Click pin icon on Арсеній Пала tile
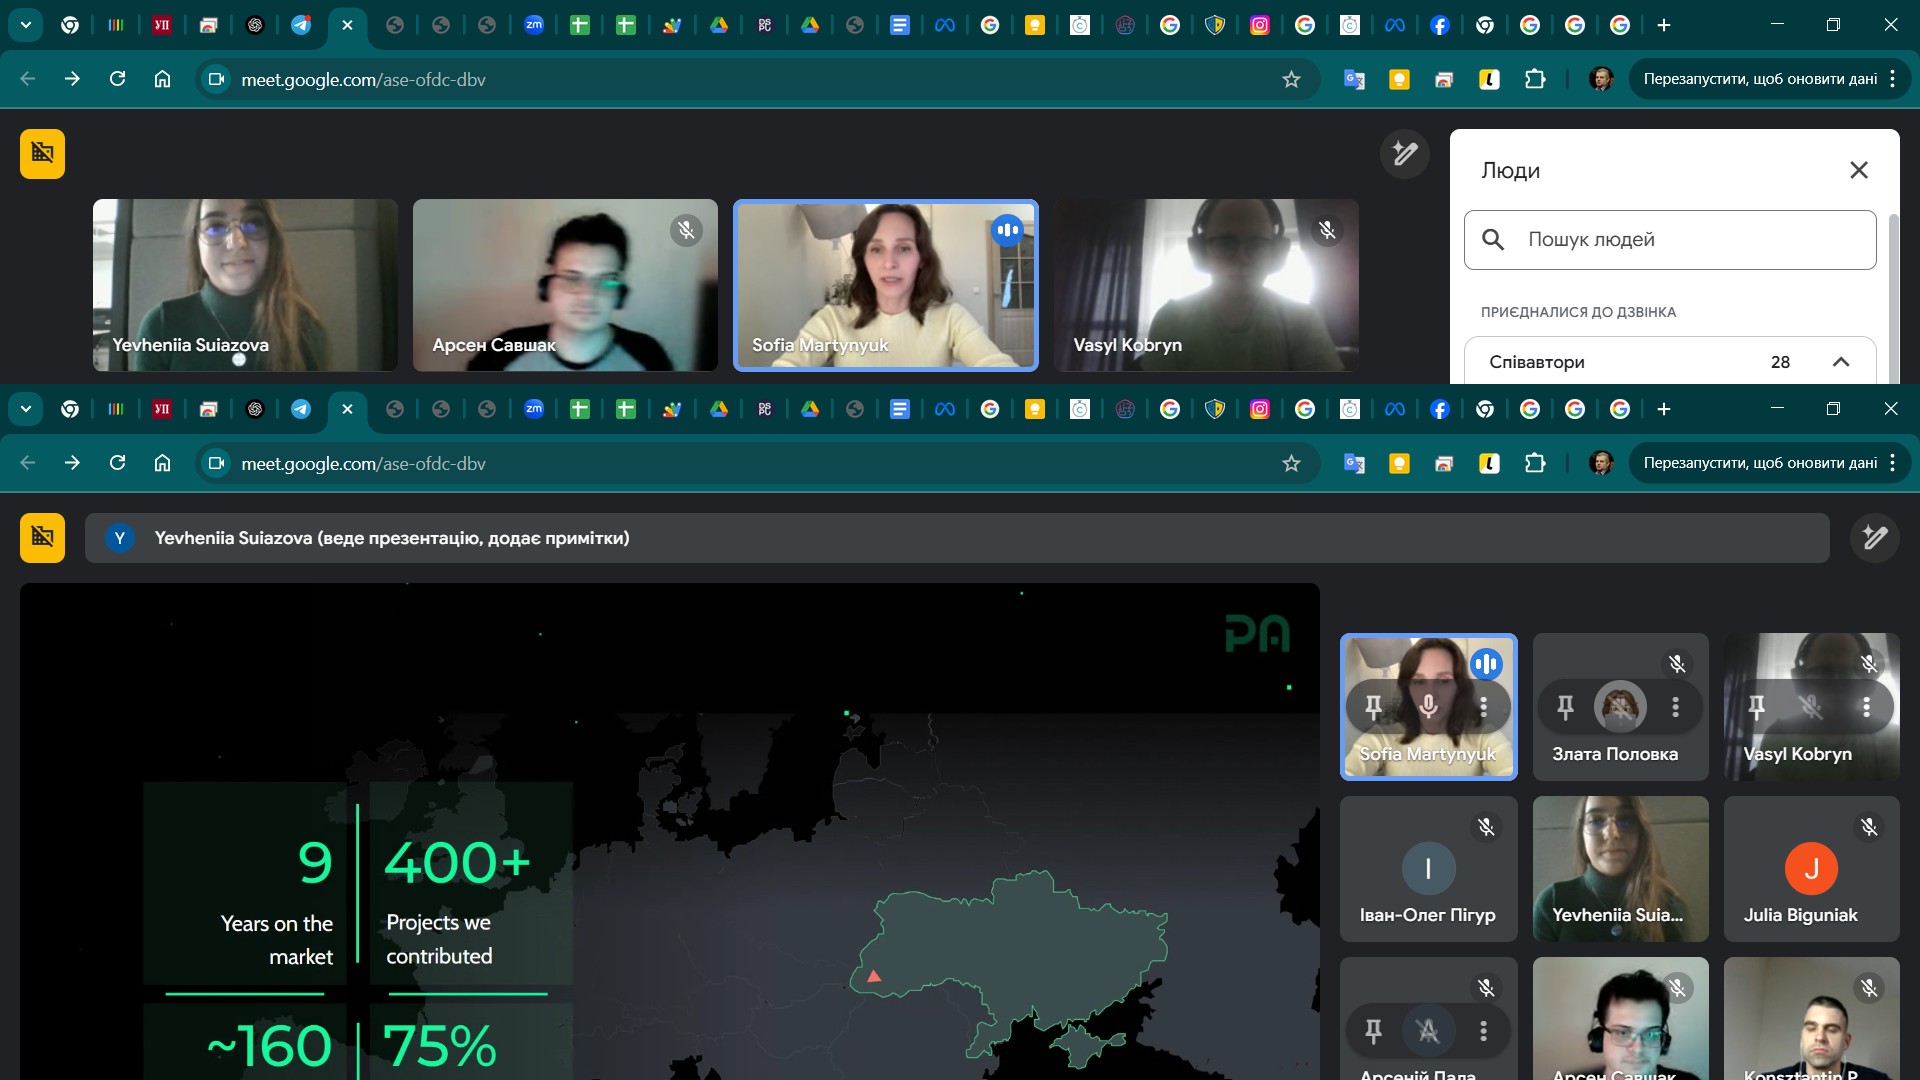The width and height of the screenshot is (1920, 1080). [1374, 1030]
